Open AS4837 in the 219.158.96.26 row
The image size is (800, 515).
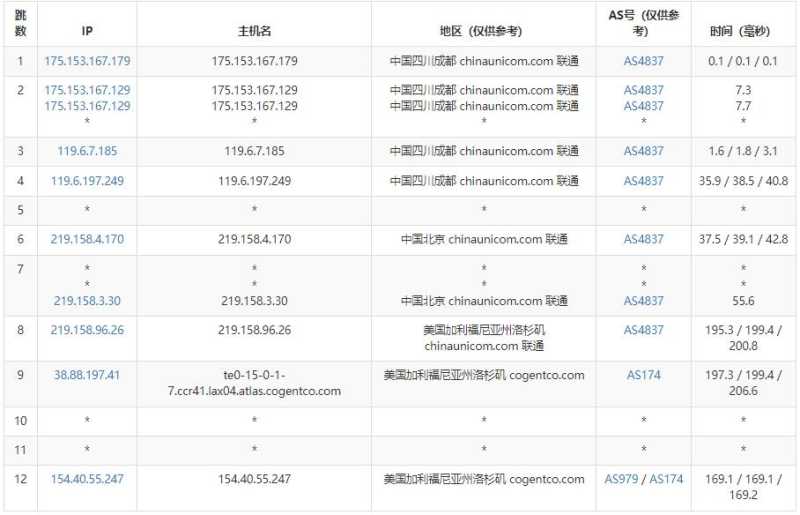(x=643, y=330)
